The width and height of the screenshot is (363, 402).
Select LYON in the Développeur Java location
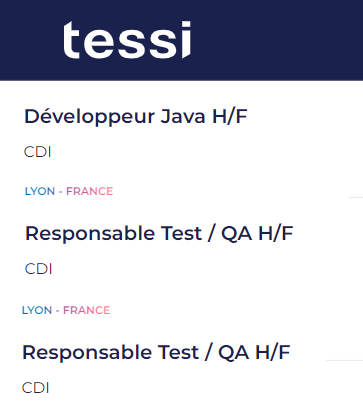(40, 191)
